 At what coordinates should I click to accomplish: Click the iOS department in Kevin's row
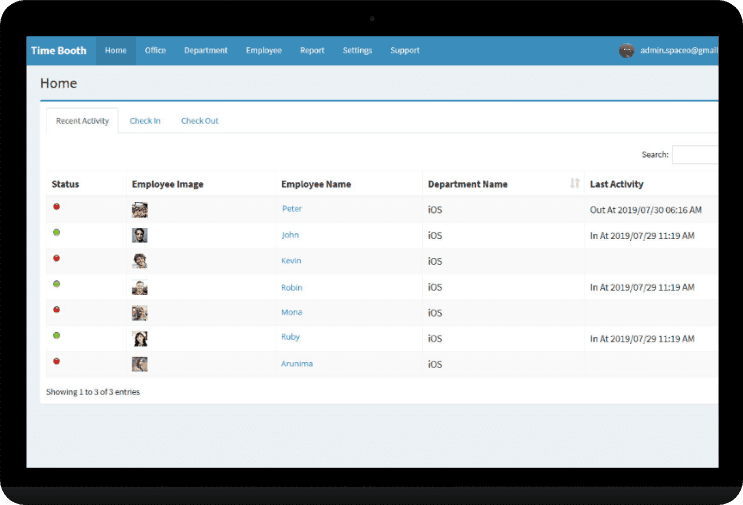435,262
